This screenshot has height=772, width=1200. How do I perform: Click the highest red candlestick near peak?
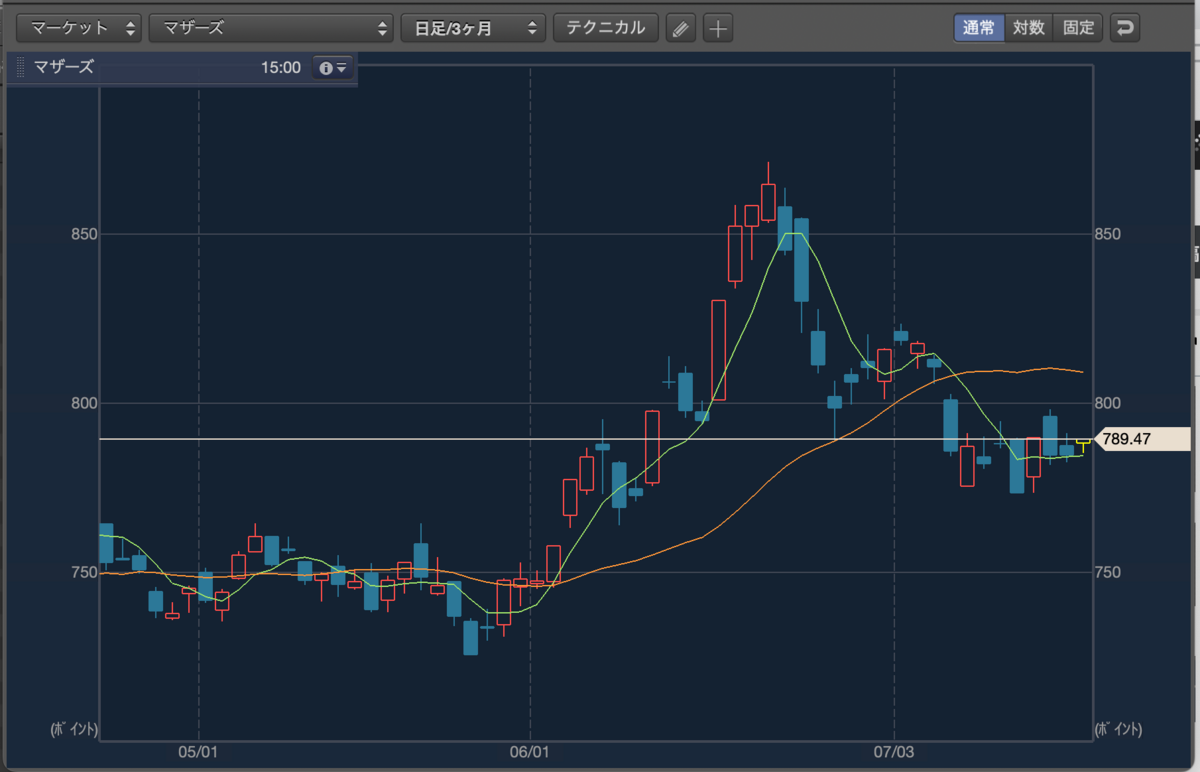[x=768, y=201]
